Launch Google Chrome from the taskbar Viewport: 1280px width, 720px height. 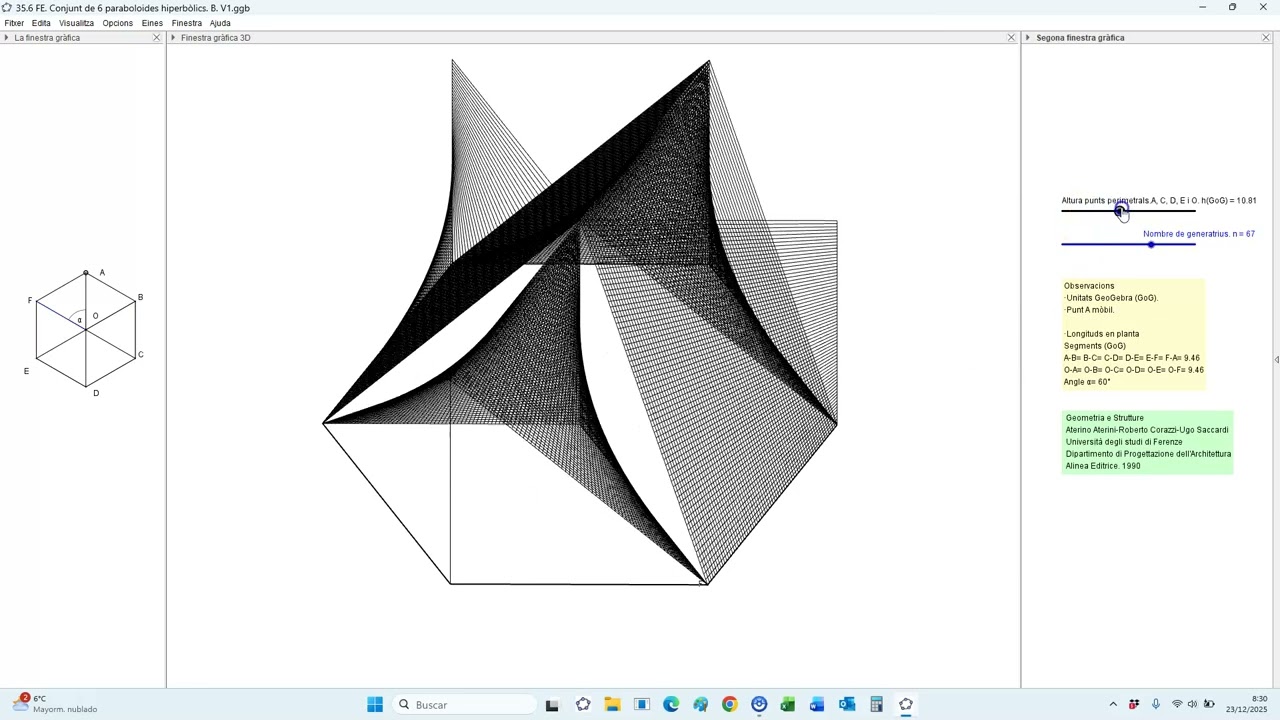point(730,705)
